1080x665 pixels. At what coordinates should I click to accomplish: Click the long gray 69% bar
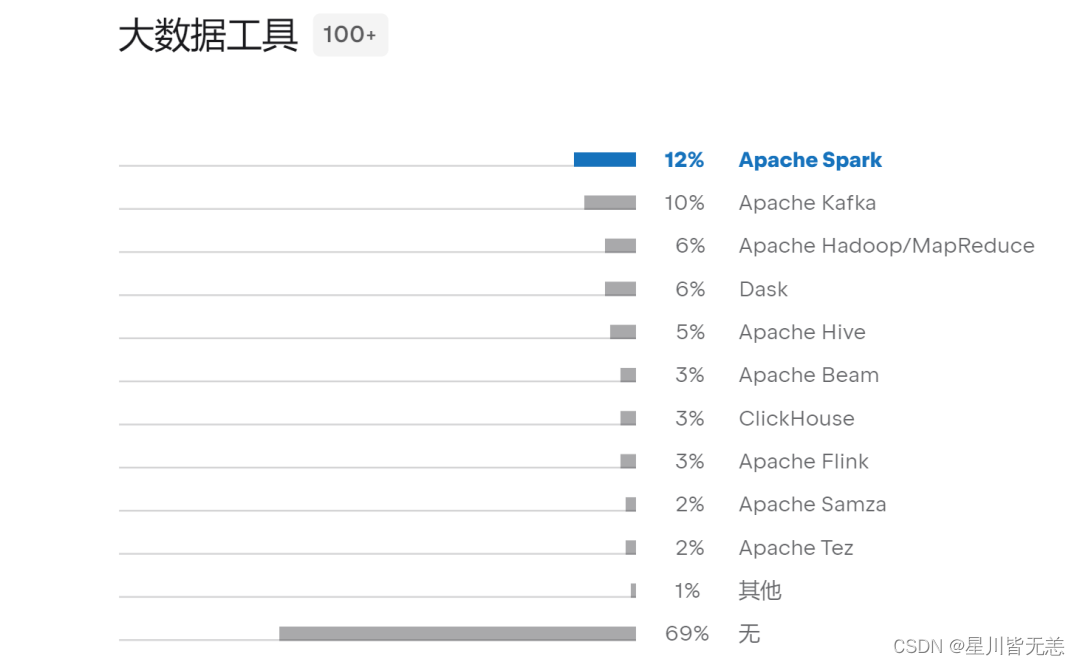pyautogui.click(x=457, y=633)
